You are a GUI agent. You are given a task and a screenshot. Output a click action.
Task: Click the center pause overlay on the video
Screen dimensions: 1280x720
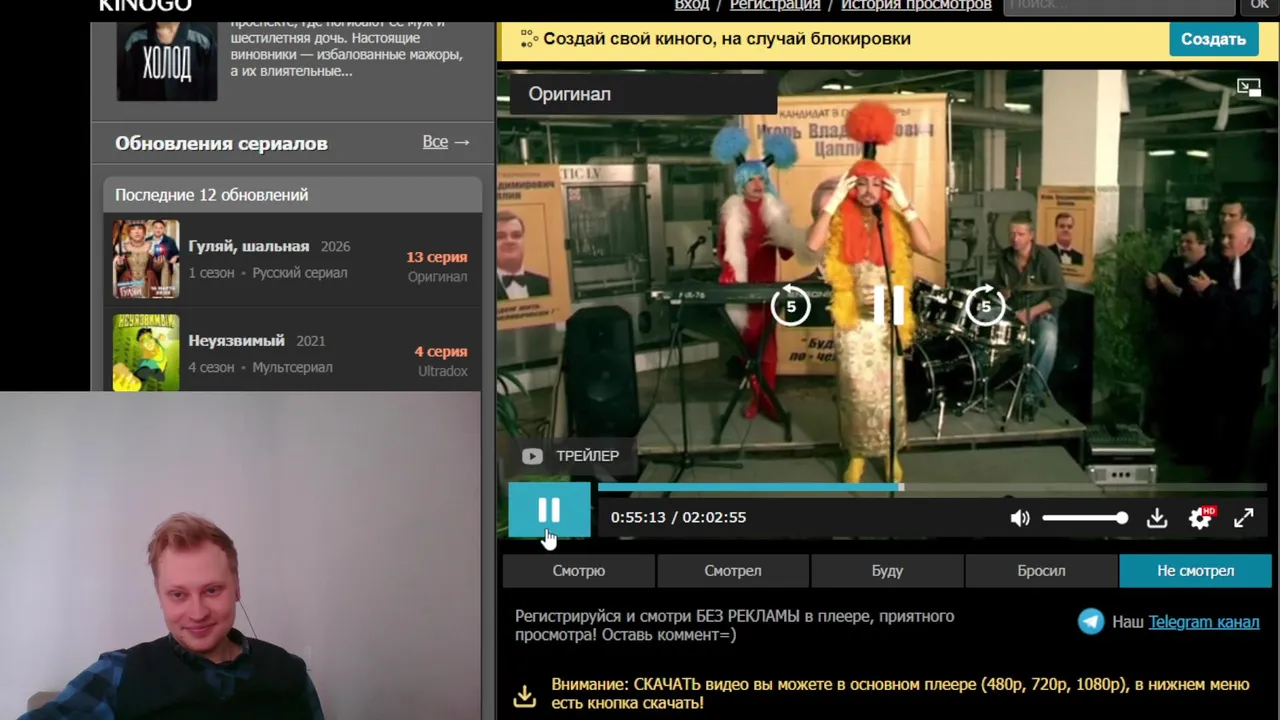[x=888, y=305]
